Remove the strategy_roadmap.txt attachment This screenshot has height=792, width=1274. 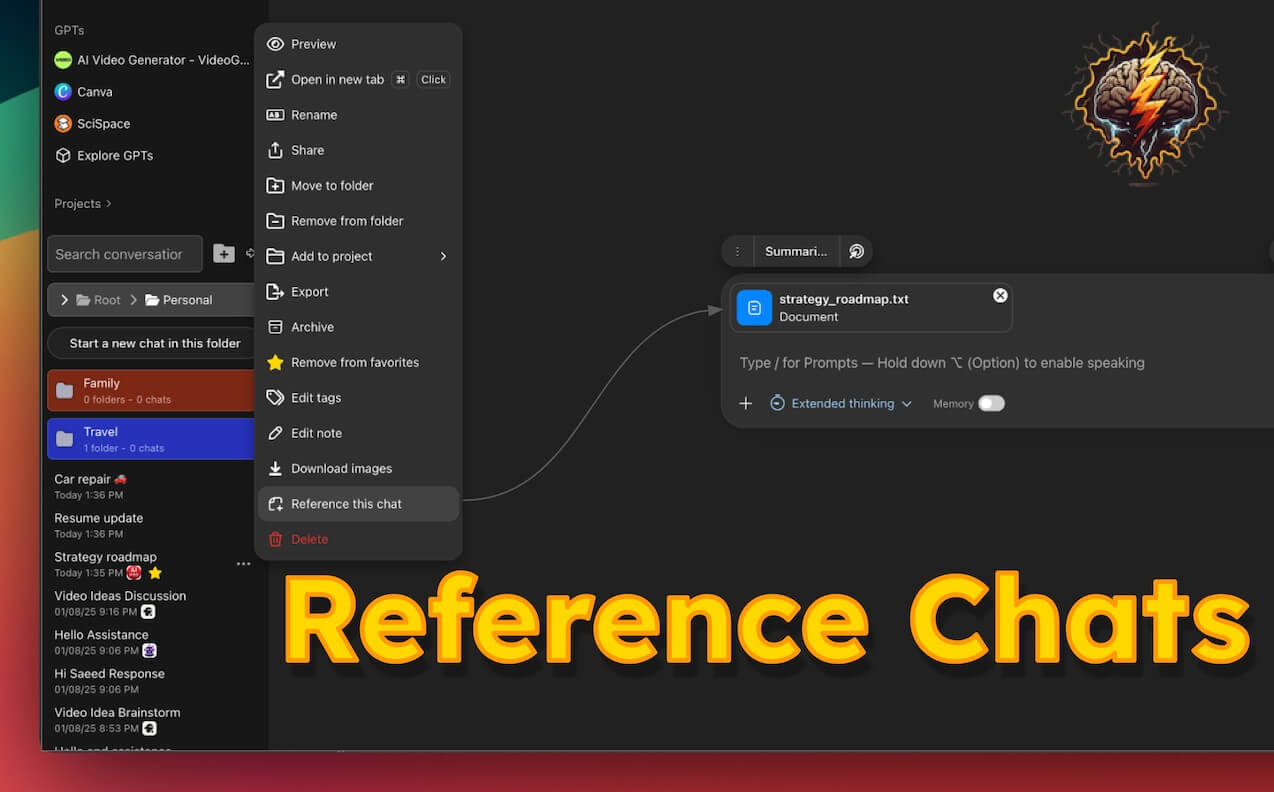click(x=1000, y=296)
